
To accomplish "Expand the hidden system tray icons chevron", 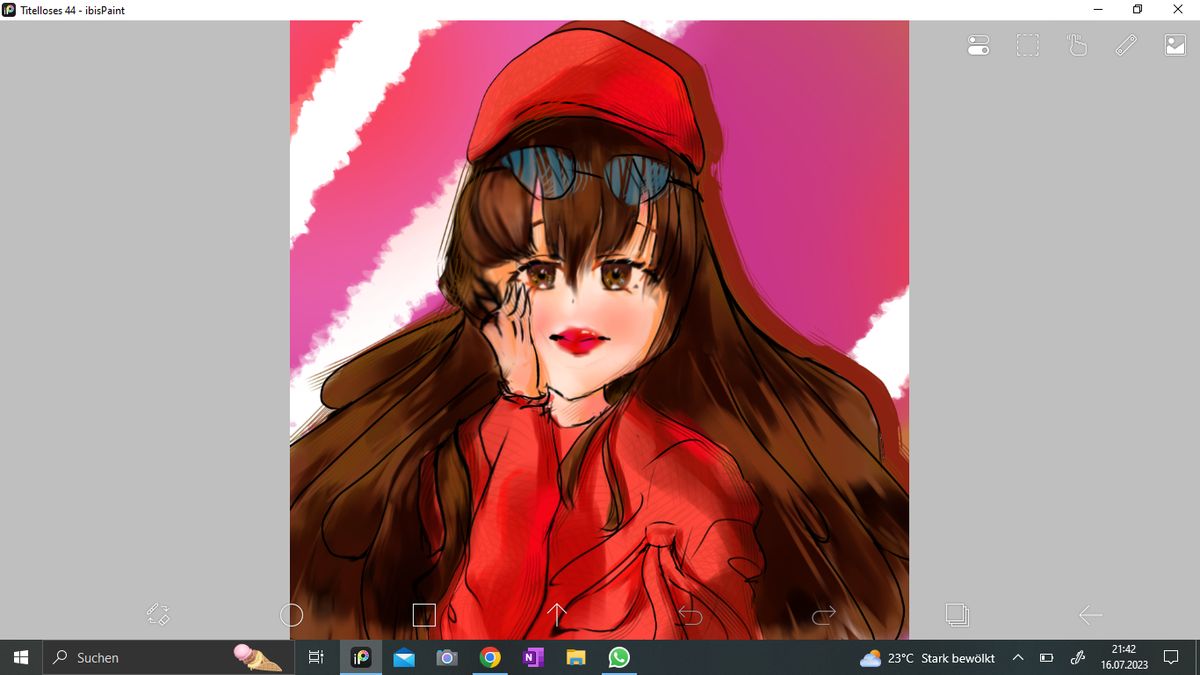I will (1018, 657).
